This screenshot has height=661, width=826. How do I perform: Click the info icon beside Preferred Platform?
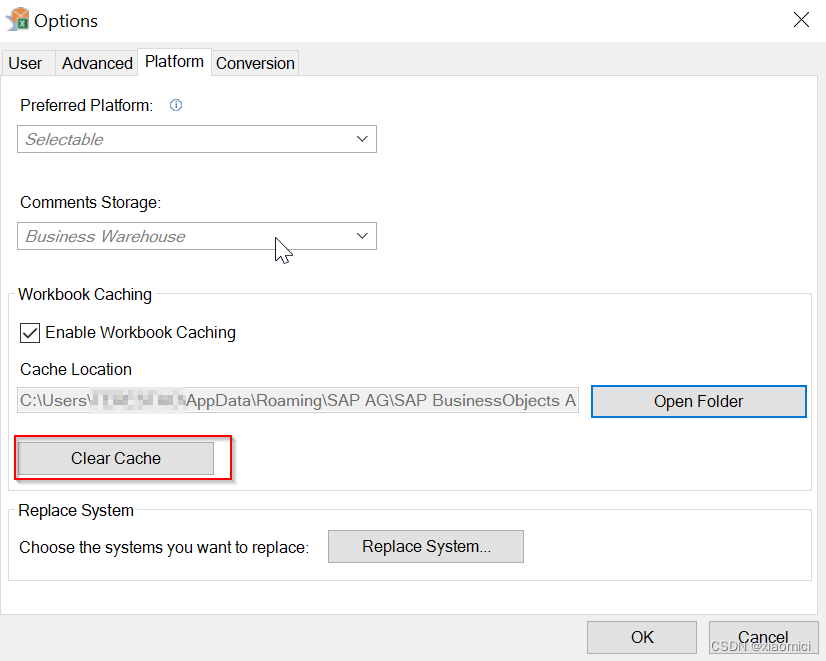(175, 105)
